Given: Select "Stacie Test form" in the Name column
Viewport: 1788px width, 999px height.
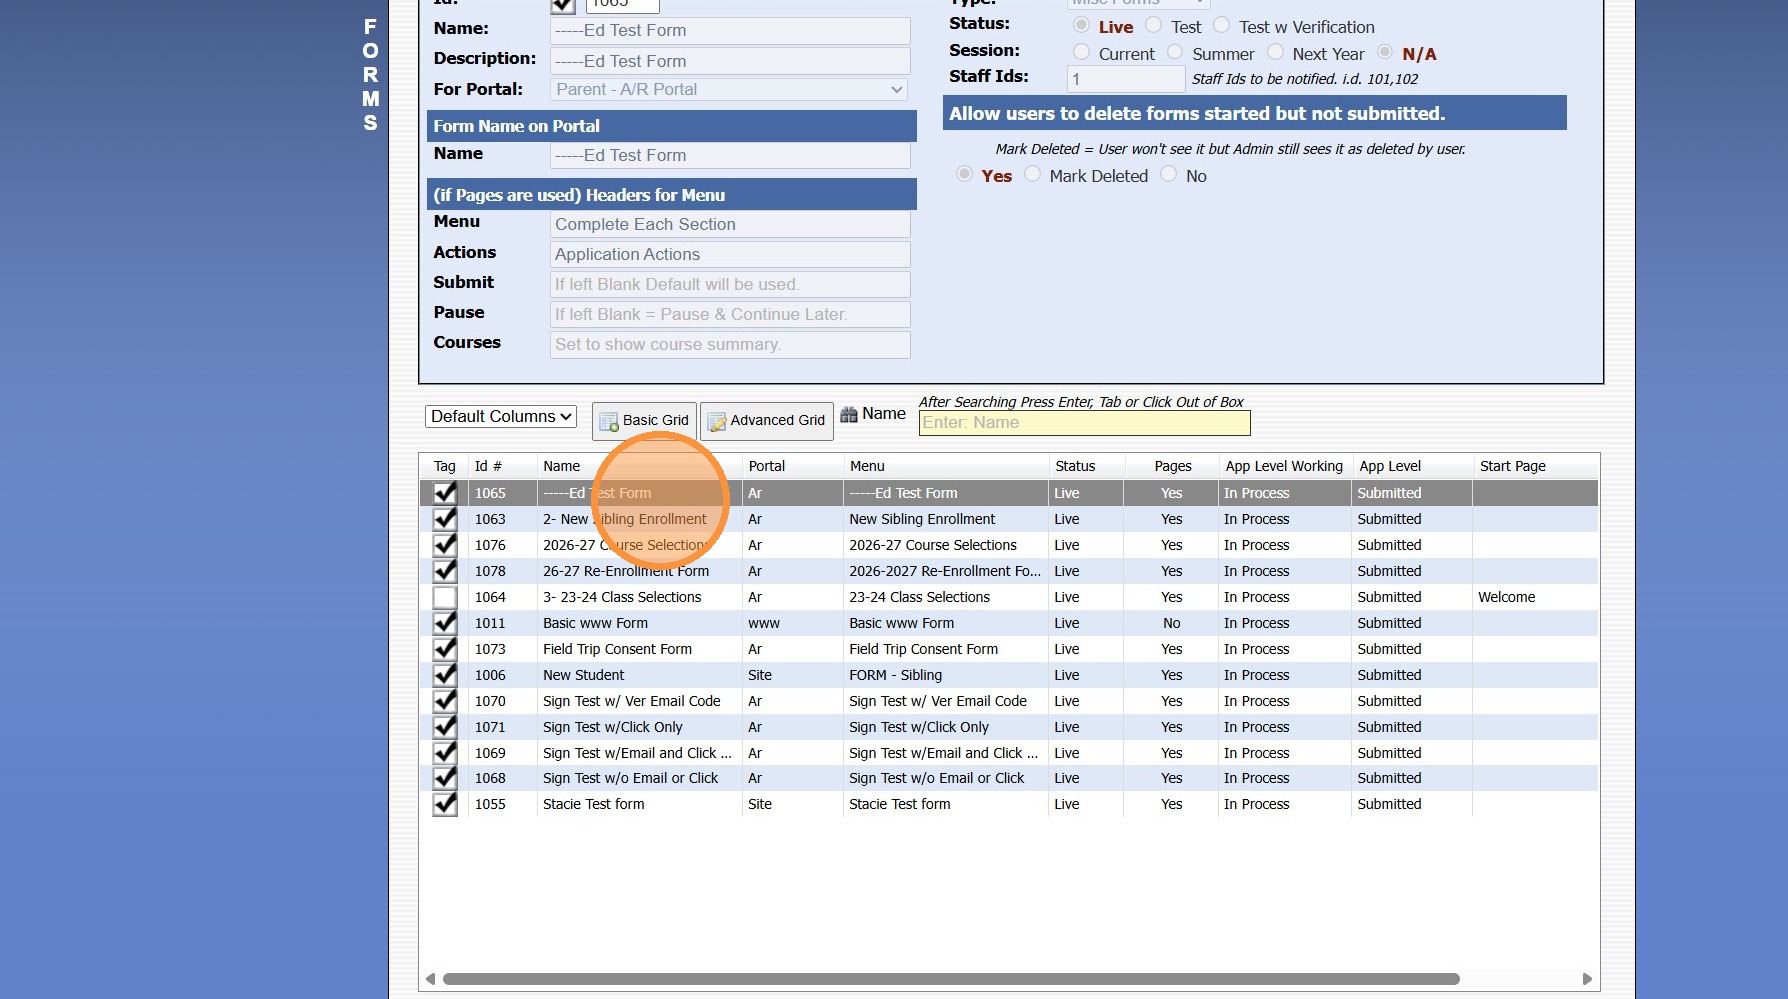Looking at the screenshot, I should click(593, 804).
